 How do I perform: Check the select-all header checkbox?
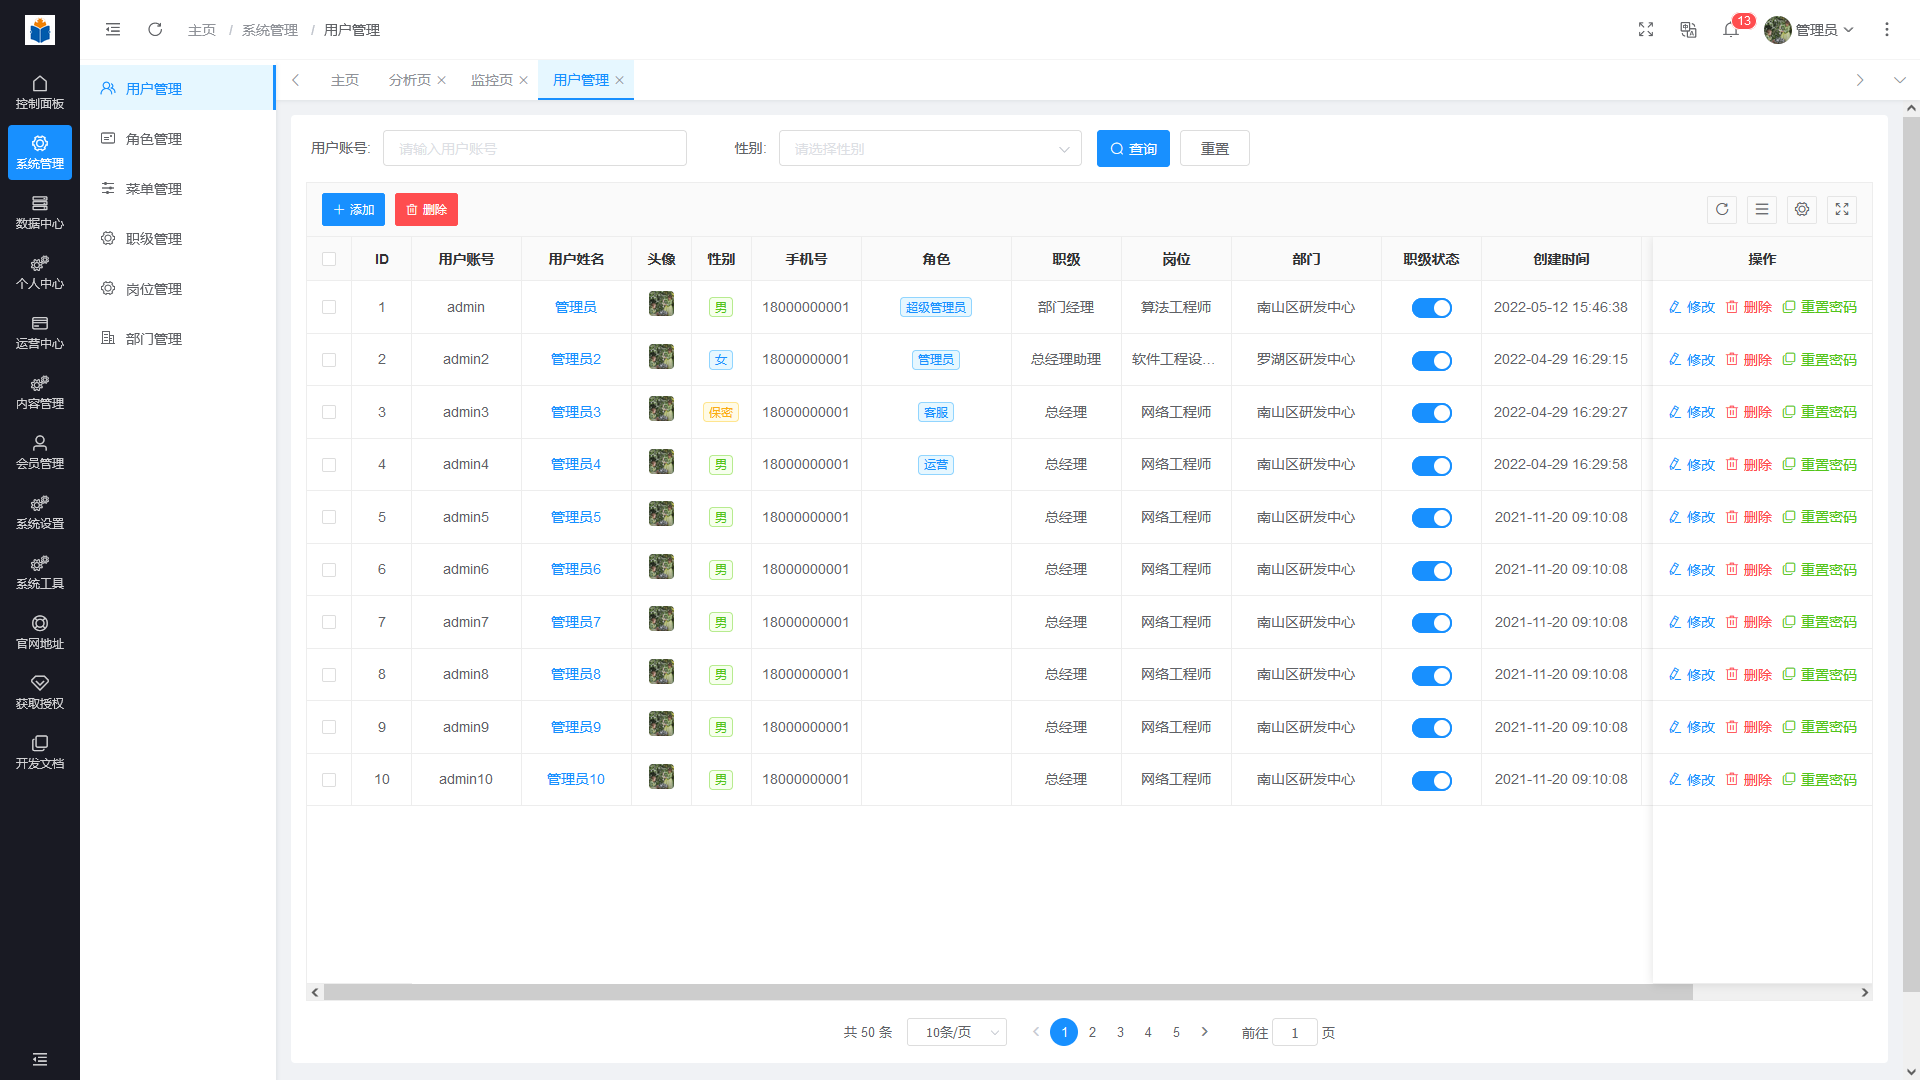(x=329, y=259)
